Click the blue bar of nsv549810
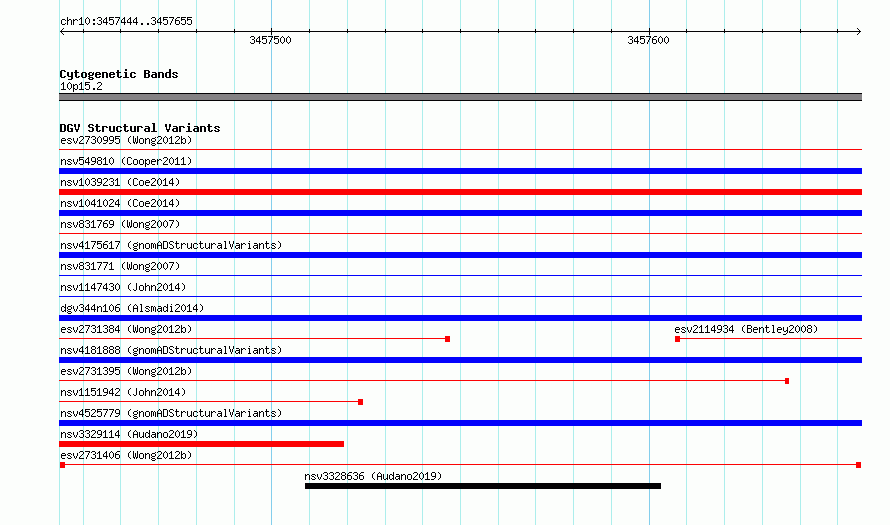890x525 pixels. tap(460, 171)
